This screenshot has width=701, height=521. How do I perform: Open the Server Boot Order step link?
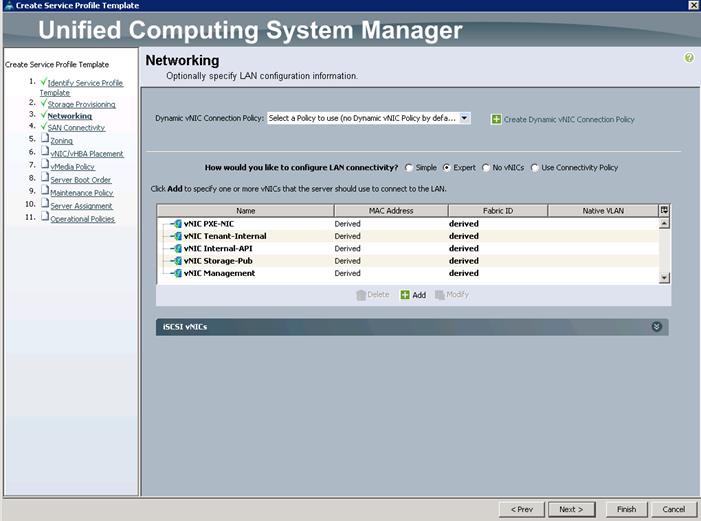80,179
